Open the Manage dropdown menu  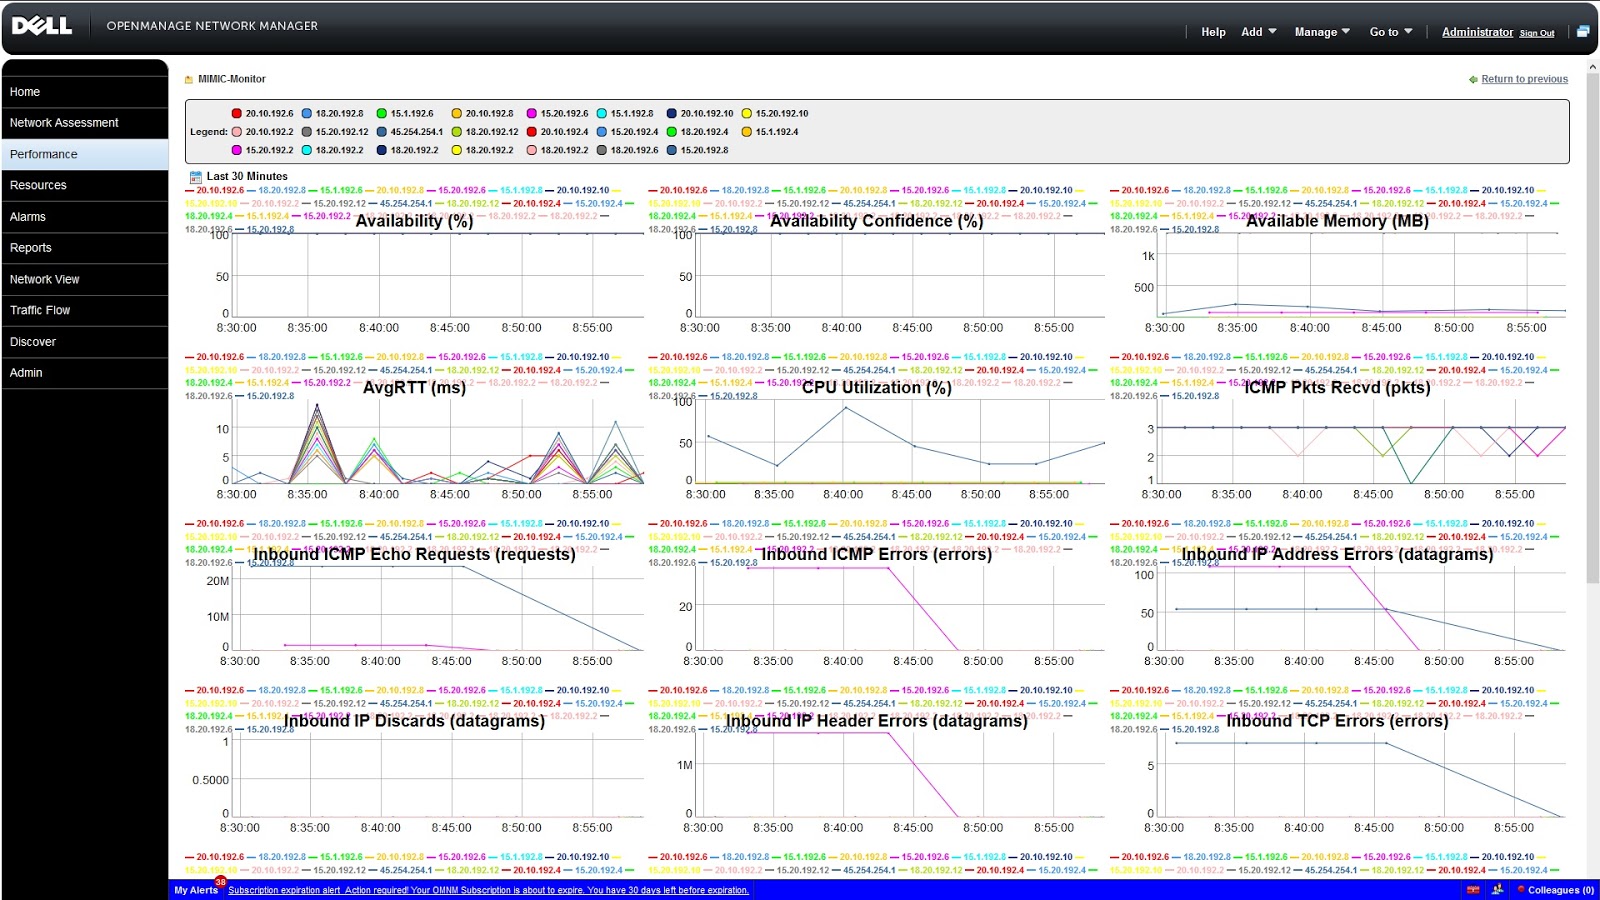[1321, 31]
